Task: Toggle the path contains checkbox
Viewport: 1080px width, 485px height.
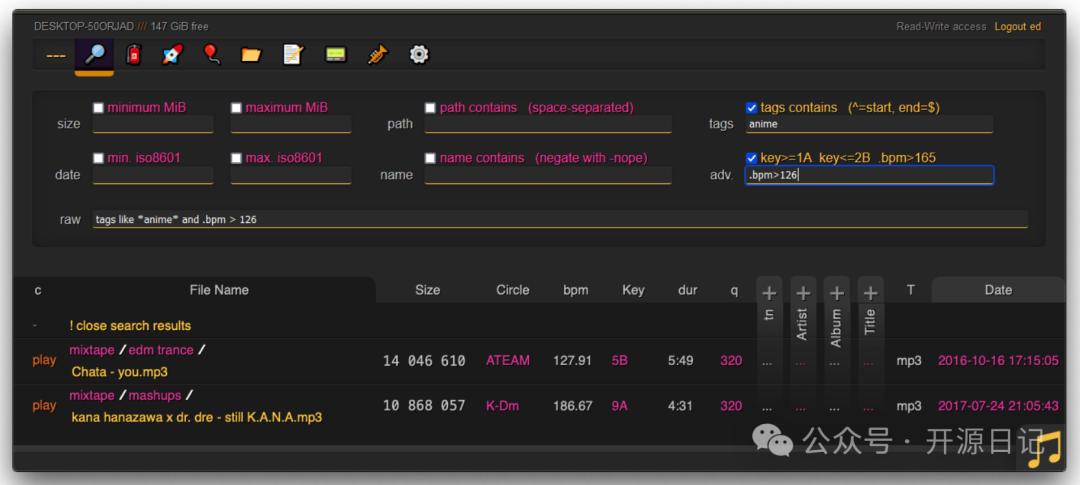Action: coord(431,108)
